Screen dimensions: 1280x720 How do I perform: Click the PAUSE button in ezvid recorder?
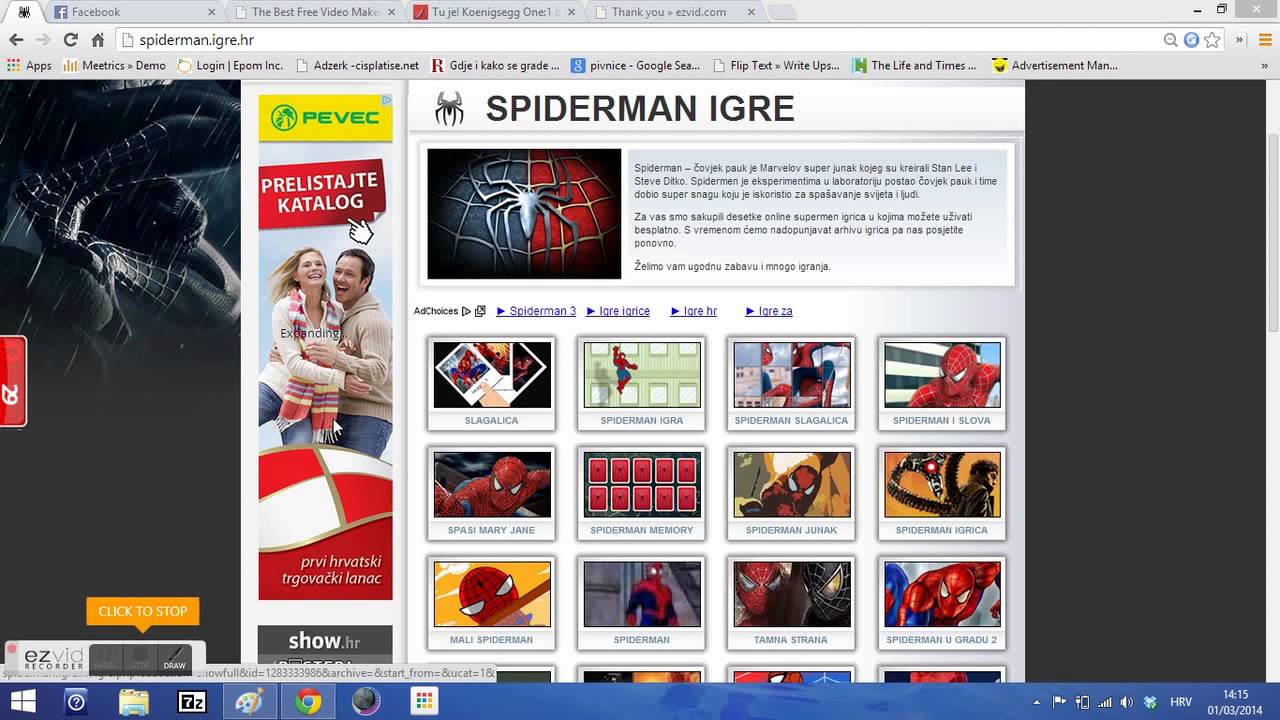point(106,658)
